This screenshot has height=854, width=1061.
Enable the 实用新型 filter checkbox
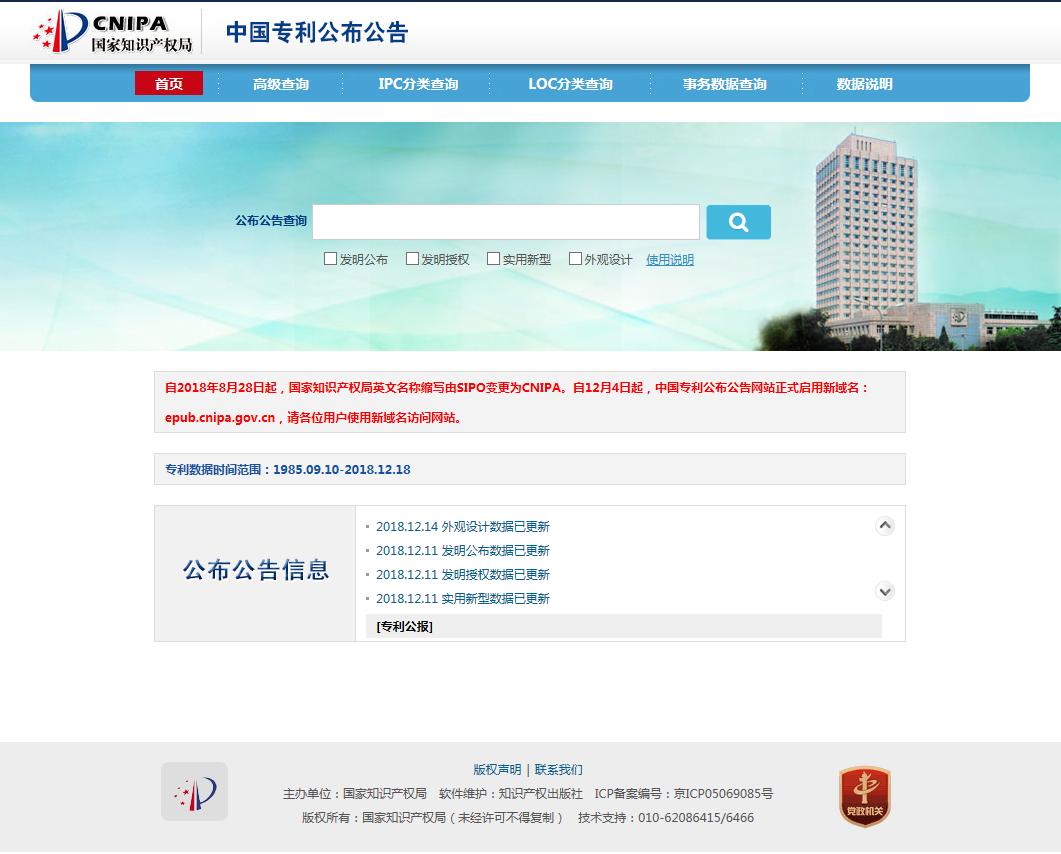point(492,258)
